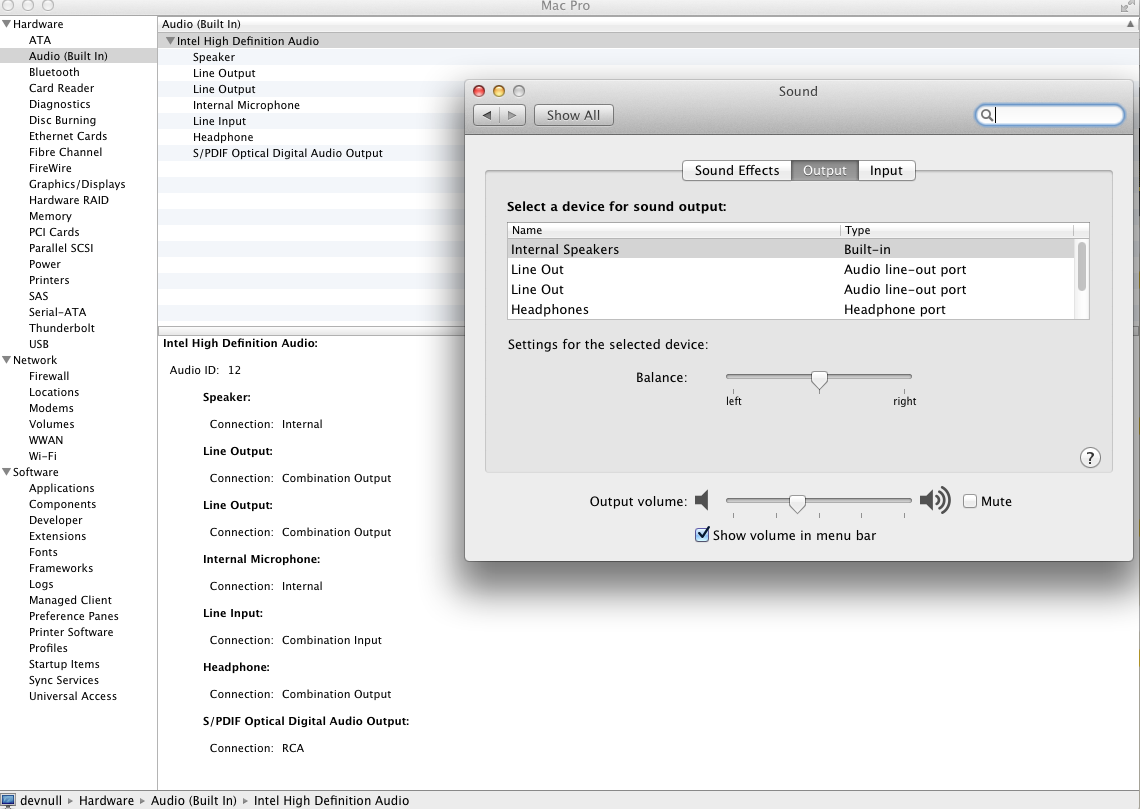Open Ethernet Cards in sidebar
Screen dimensions: 1140x809
pyautogui.click(x=68, y=136)
